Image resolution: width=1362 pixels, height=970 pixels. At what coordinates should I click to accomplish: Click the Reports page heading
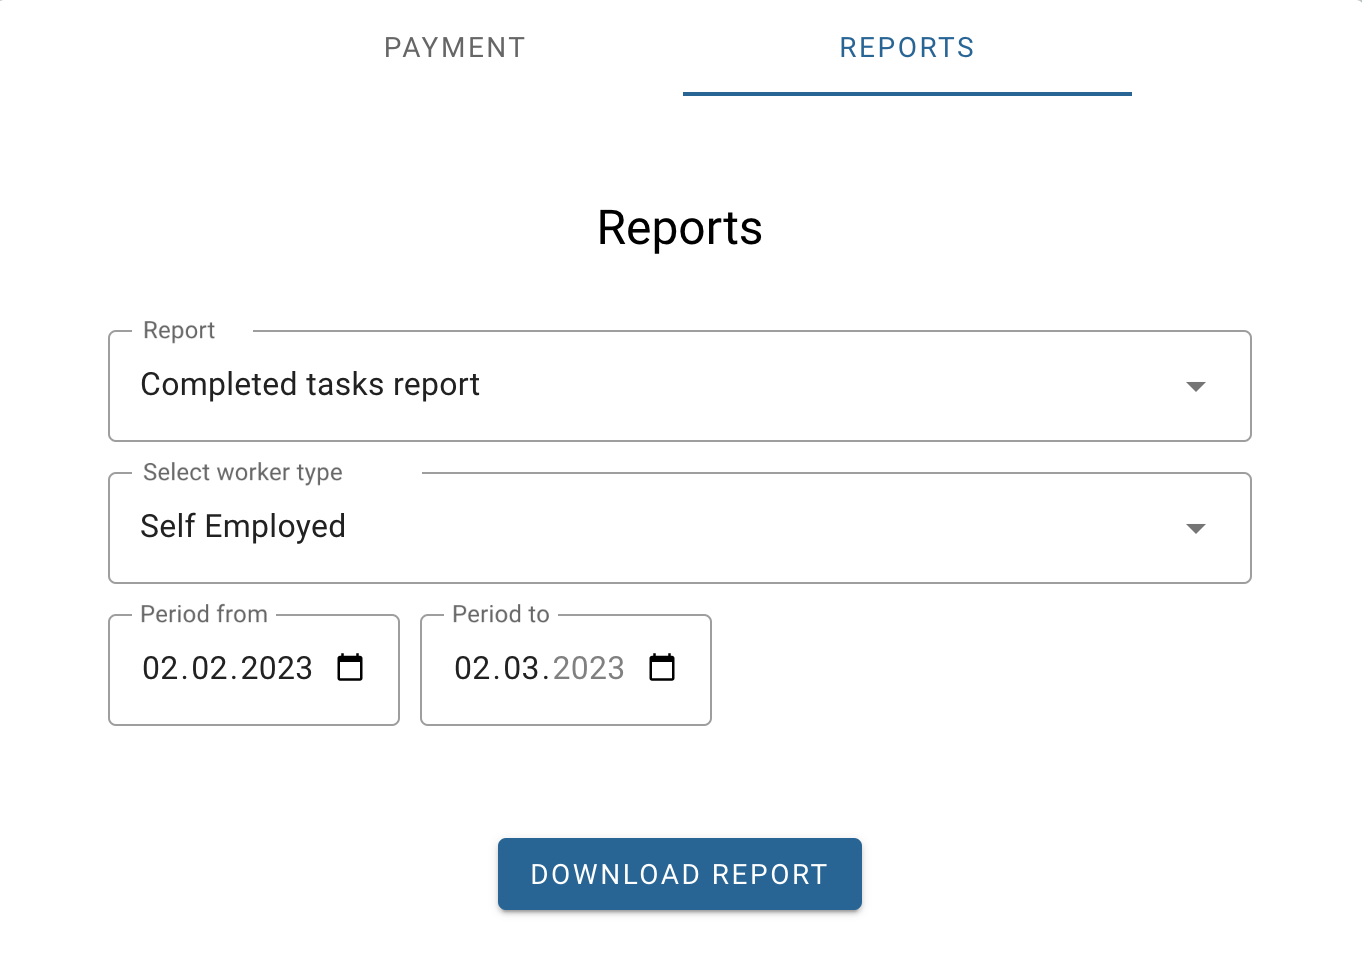680,228
